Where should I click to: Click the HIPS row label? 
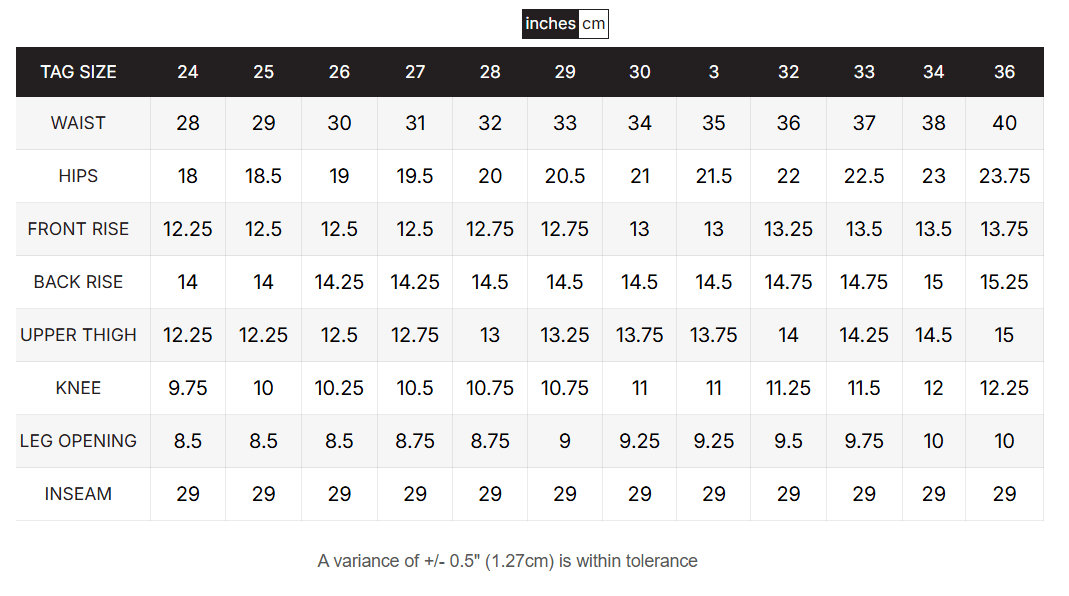click(x=78, y=176)
